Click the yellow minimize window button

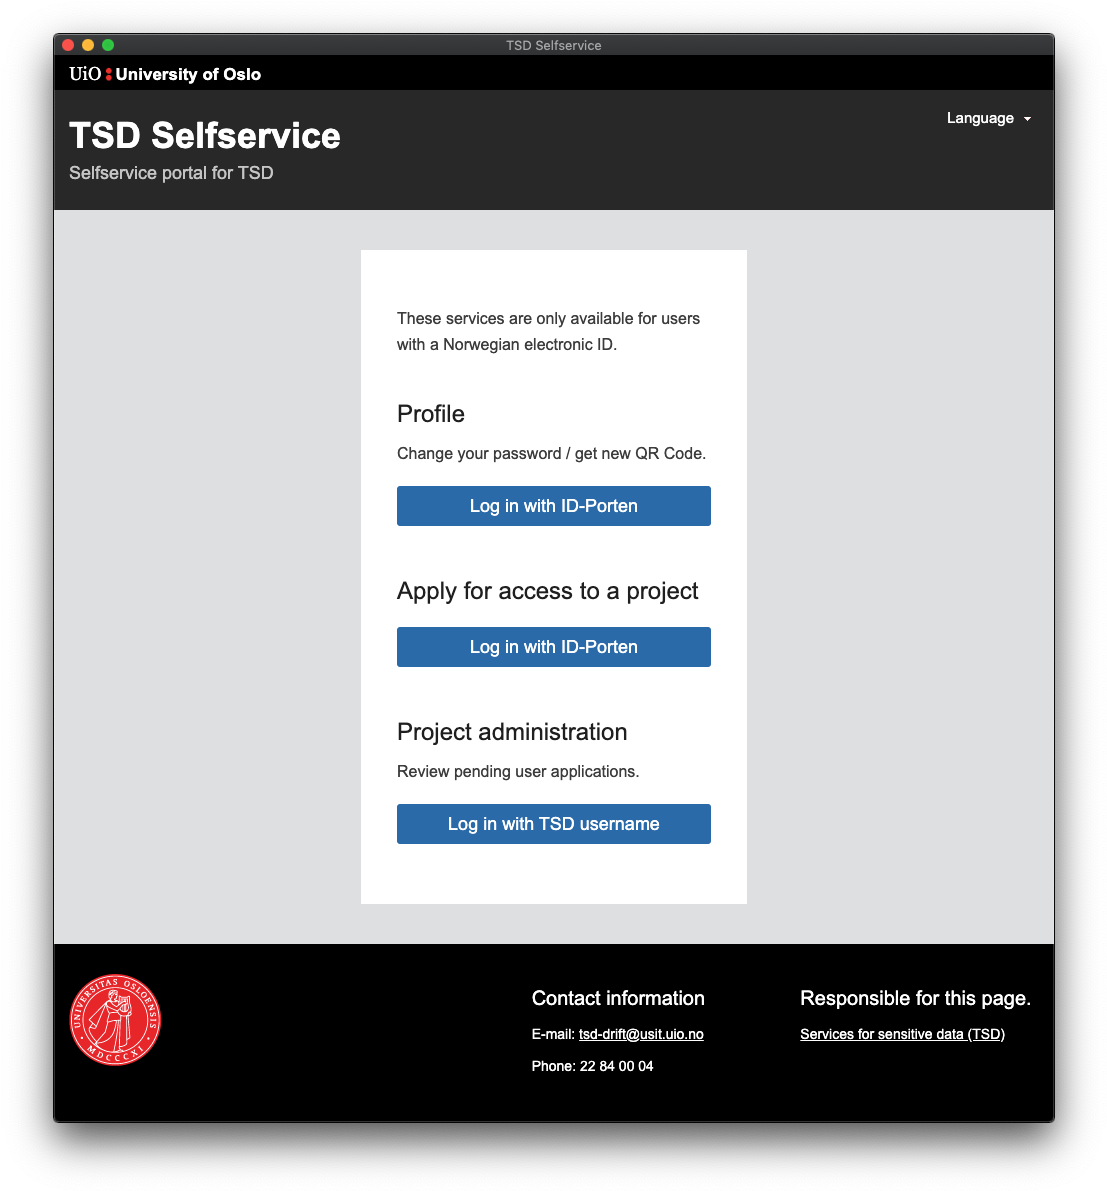pos(88,46)
